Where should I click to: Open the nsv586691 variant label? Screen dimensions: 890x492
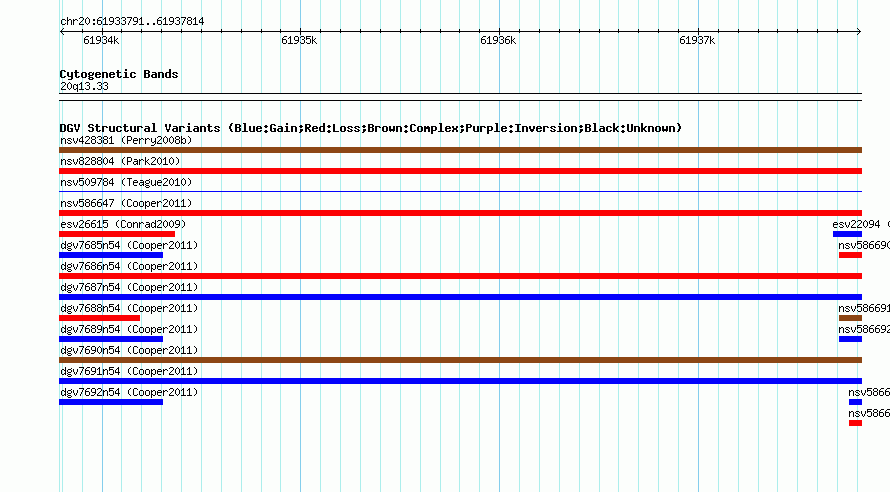tap(864, 308)
